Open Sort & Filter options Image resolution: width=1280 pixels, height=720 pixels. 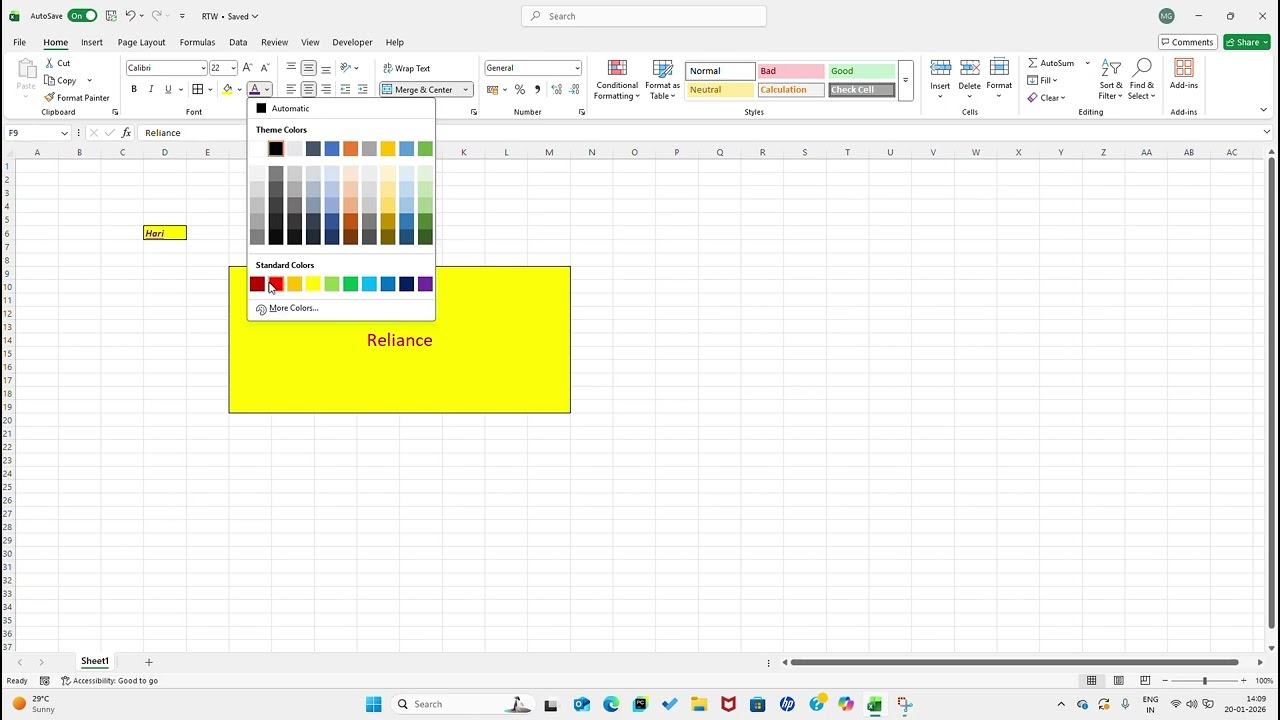pyautogui.click(x=1111, y=79)
